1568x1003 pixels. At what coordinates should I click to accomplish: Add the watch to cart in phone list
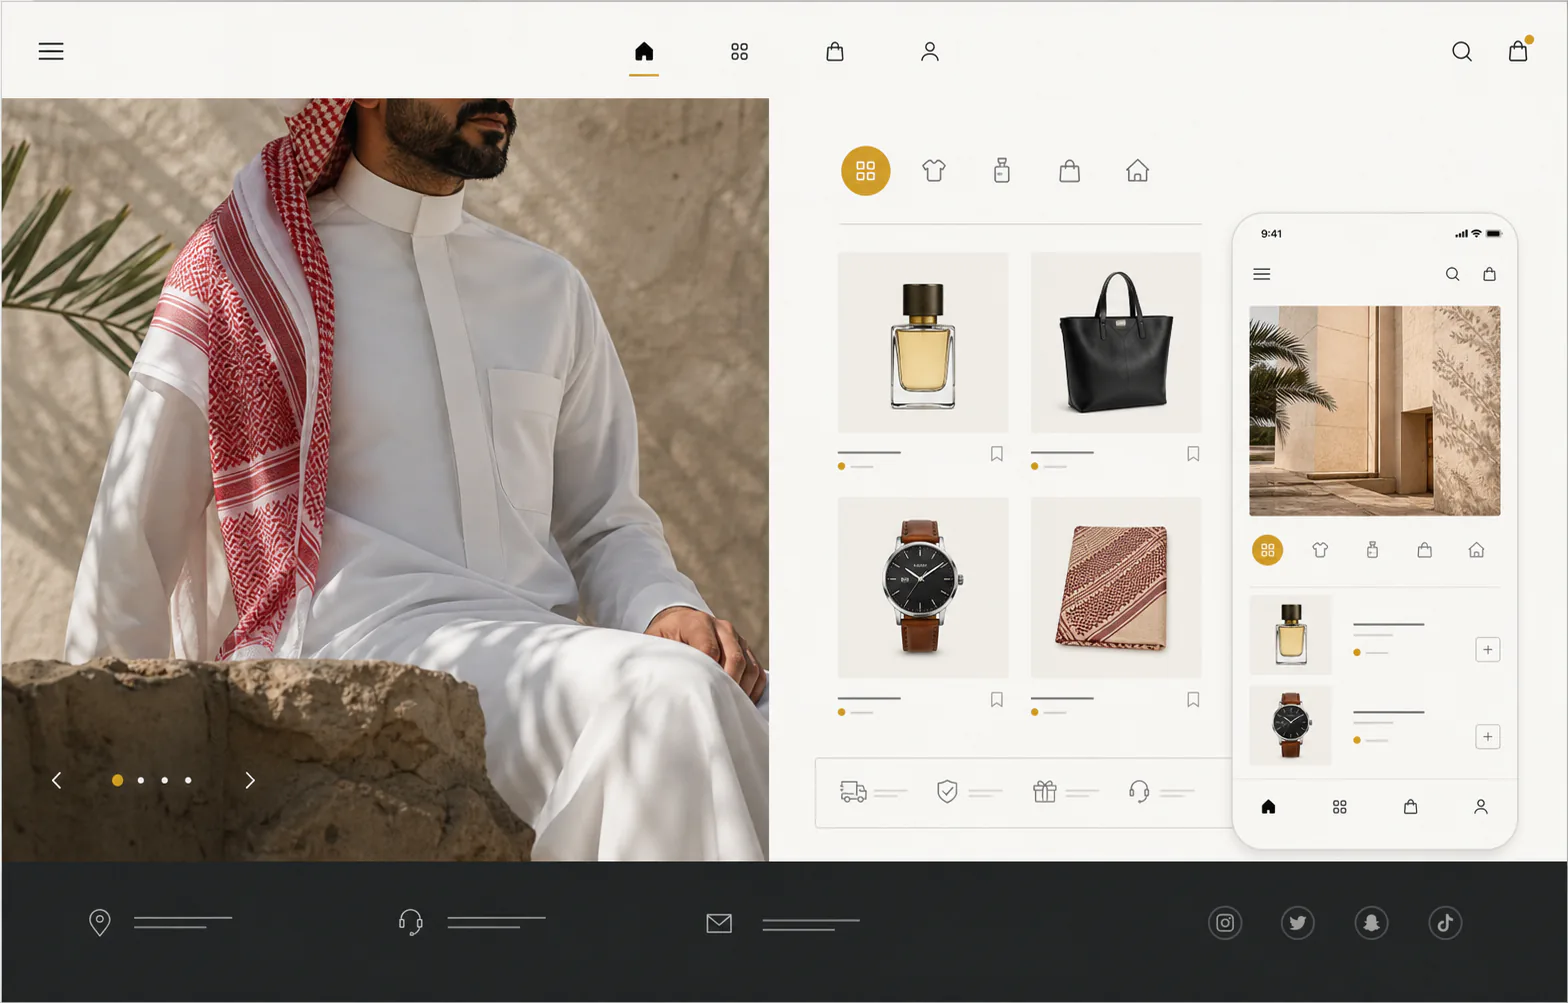1488,737
